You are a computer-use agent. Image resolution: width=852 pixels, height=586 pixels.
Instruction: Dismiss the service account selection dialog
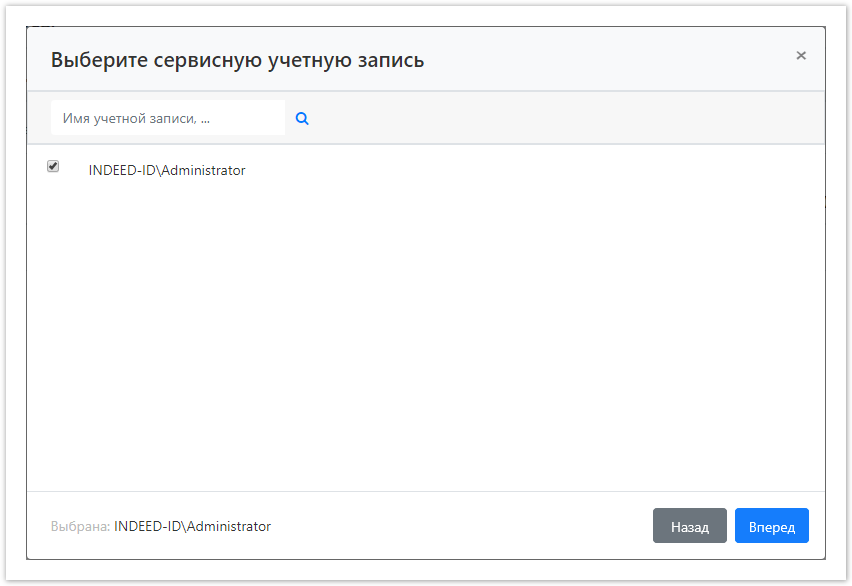[801, 56]
